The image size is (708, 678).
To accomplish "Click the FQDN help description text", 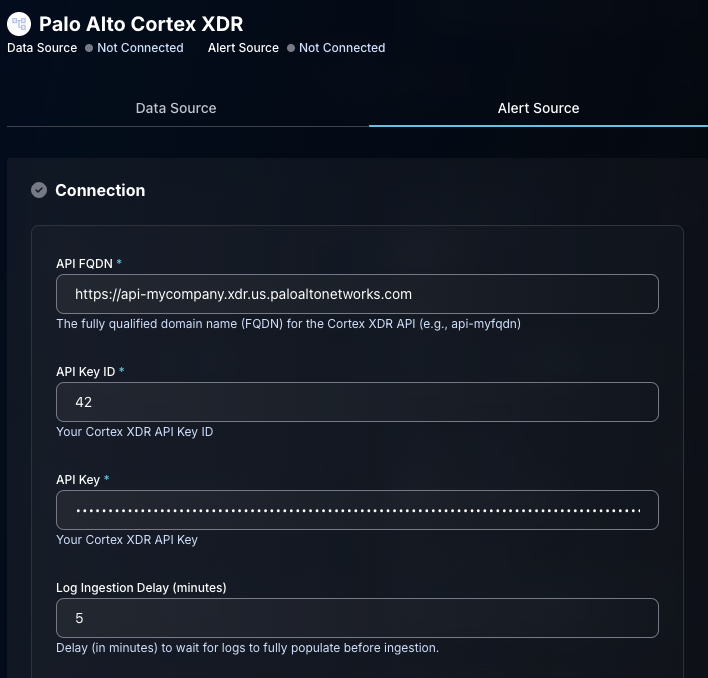I will pos(288,324).
